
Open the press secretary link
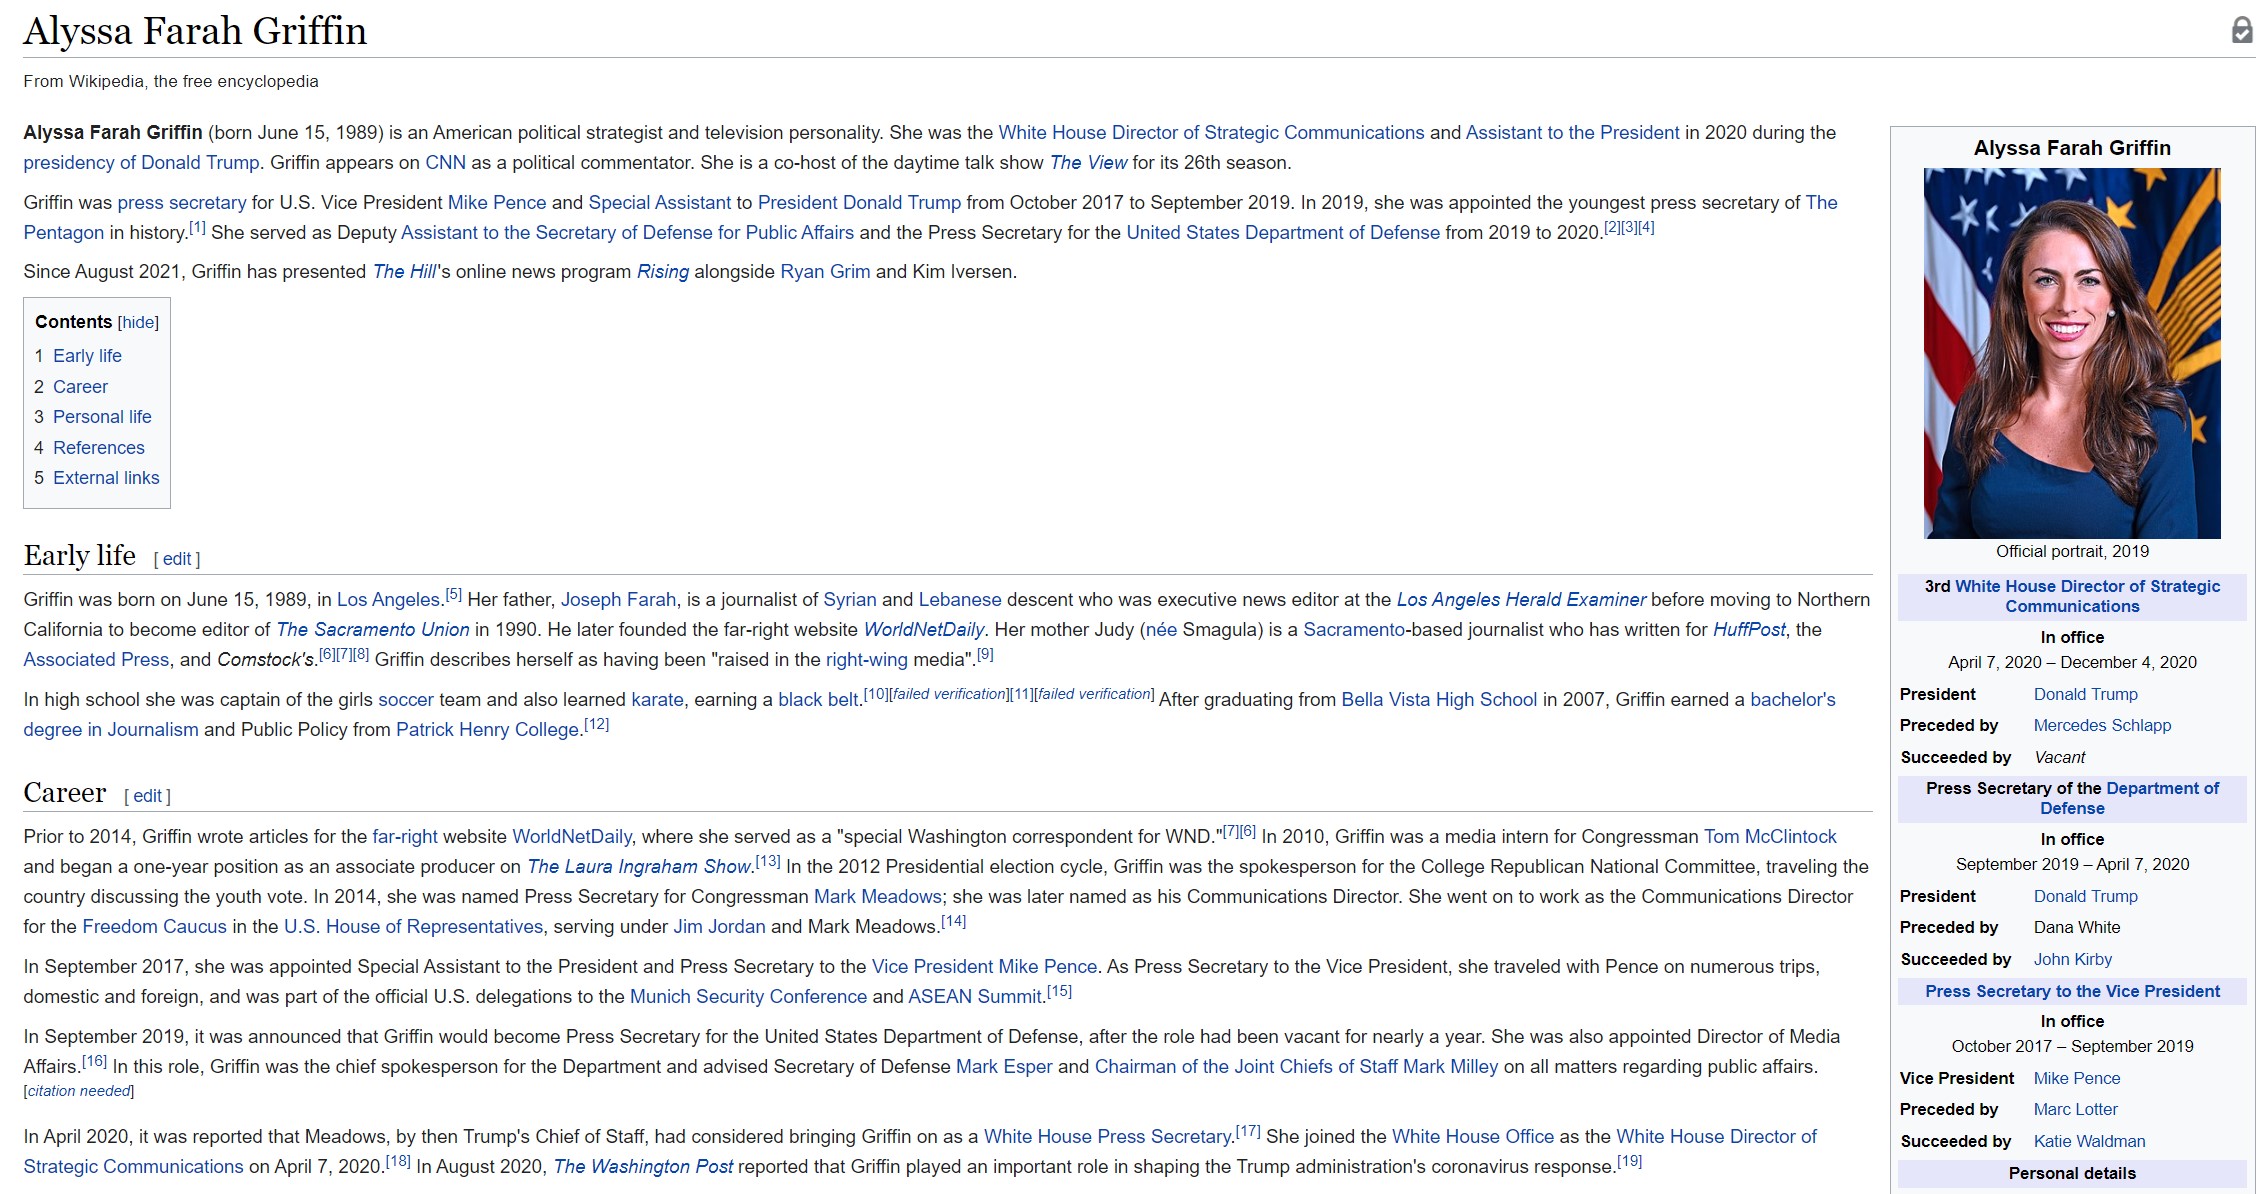pos(182,203)
